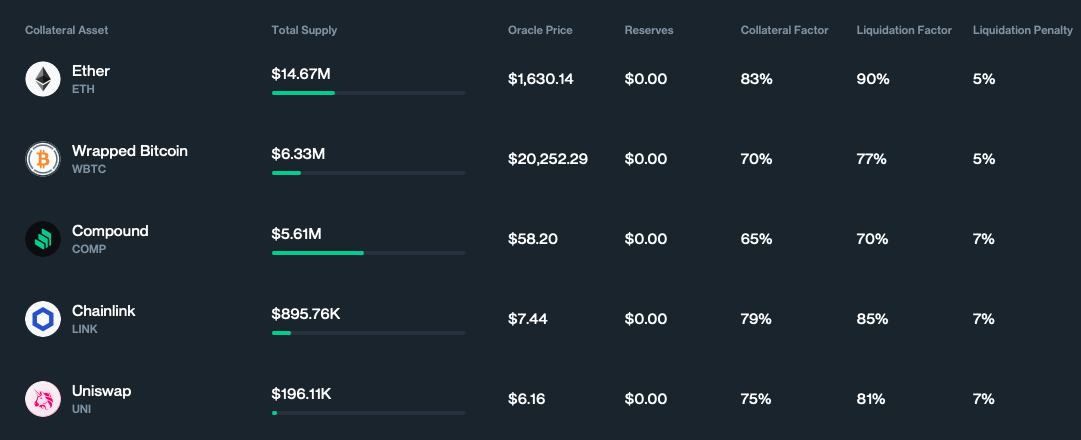The width and height of the screenshot is (1081, 440).
Task: Select Ether's 5% liquidation penalty
Action: pos(984,79)
